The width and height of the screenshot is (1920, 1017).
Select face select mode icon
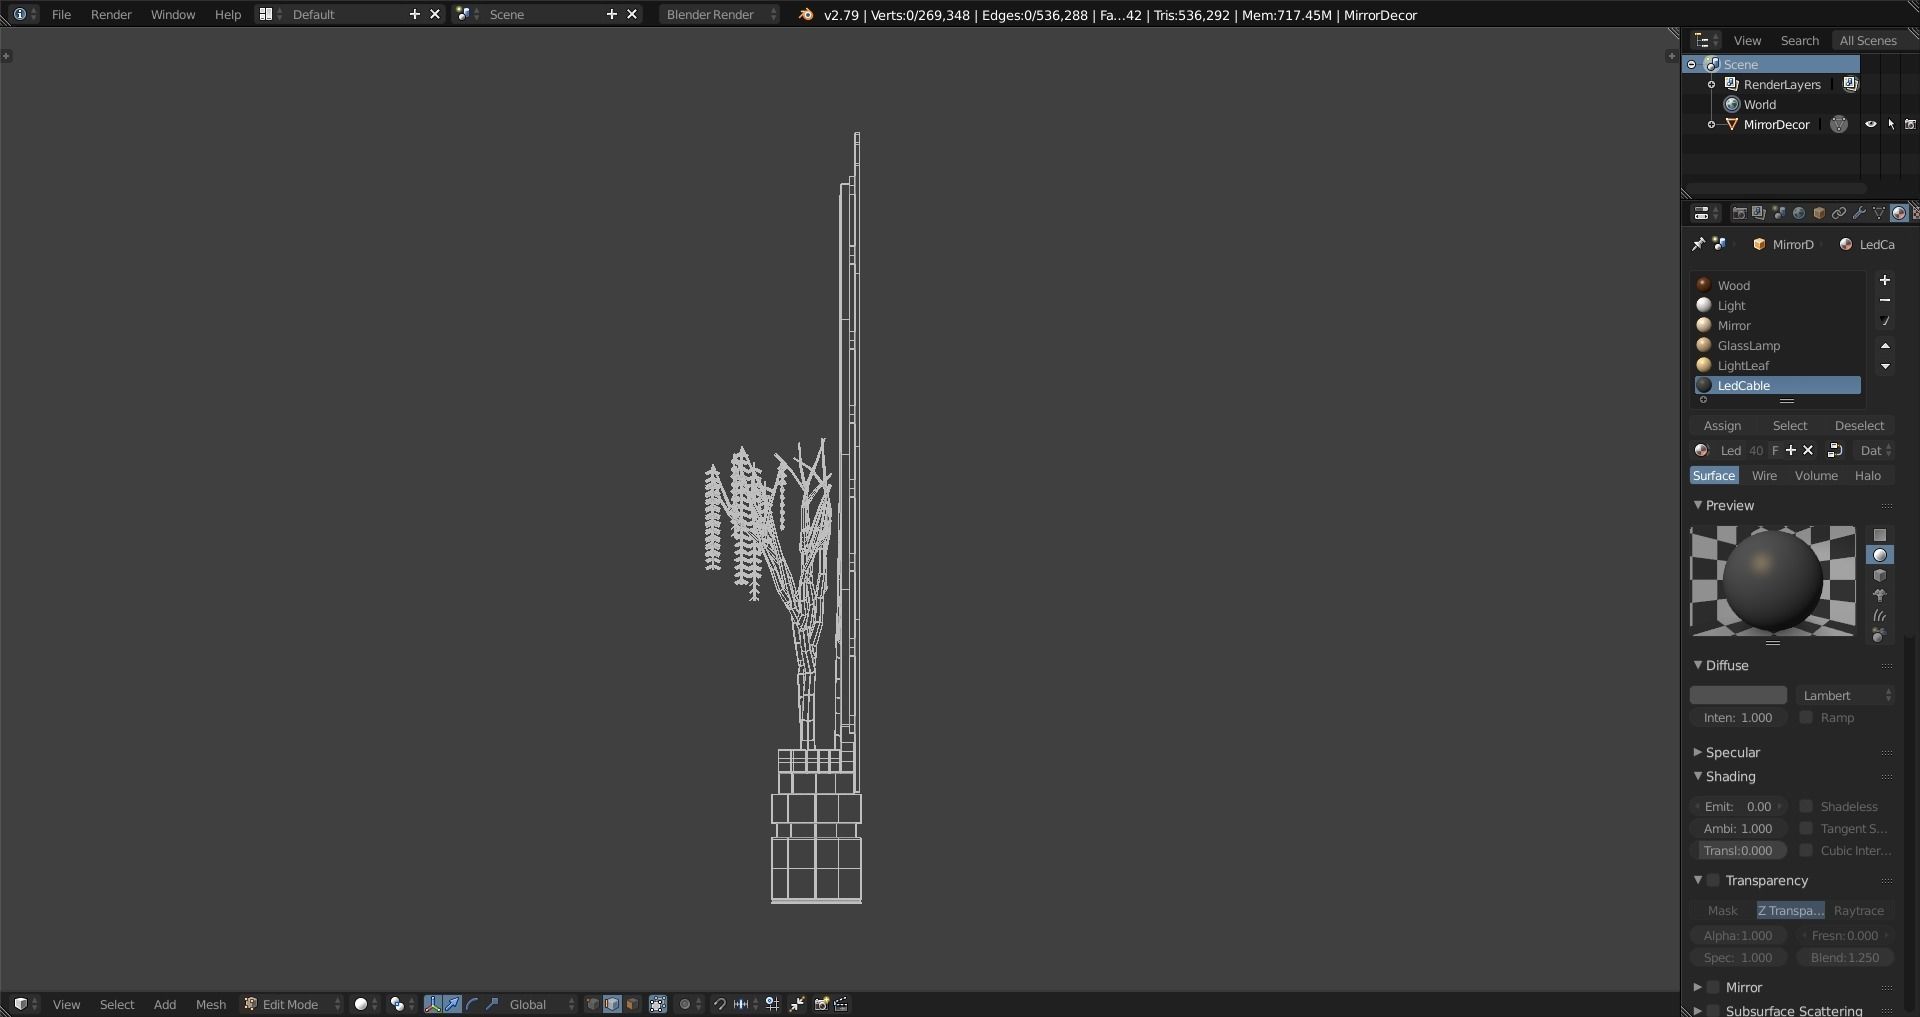632,1004
